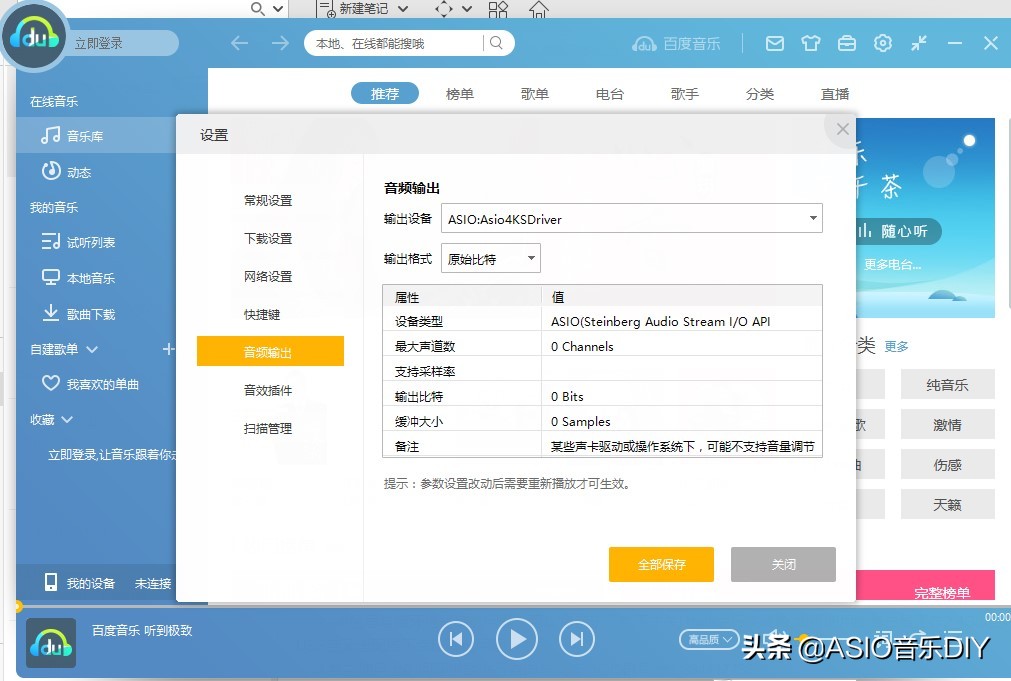Open the 输出格式 原始比特 dropdown
This screenshot has width=1011, height=681.
490,257
